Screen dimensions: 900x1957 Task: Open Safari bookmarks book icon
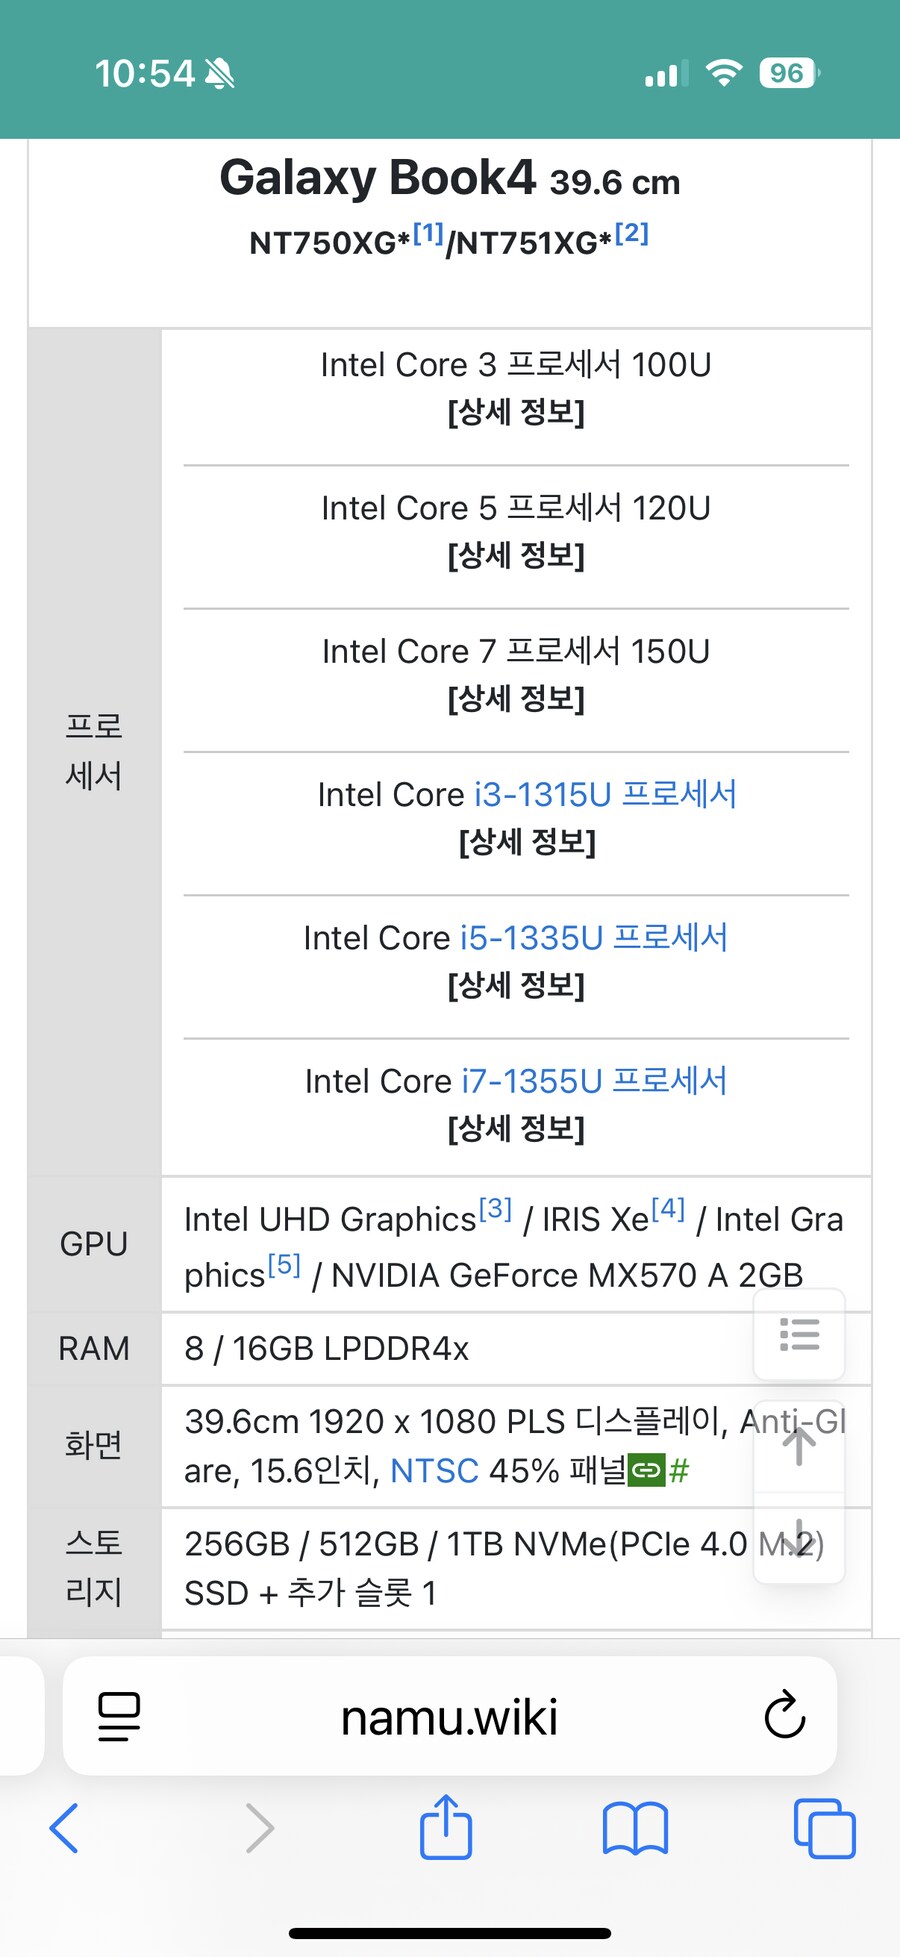coord(635,1828)
